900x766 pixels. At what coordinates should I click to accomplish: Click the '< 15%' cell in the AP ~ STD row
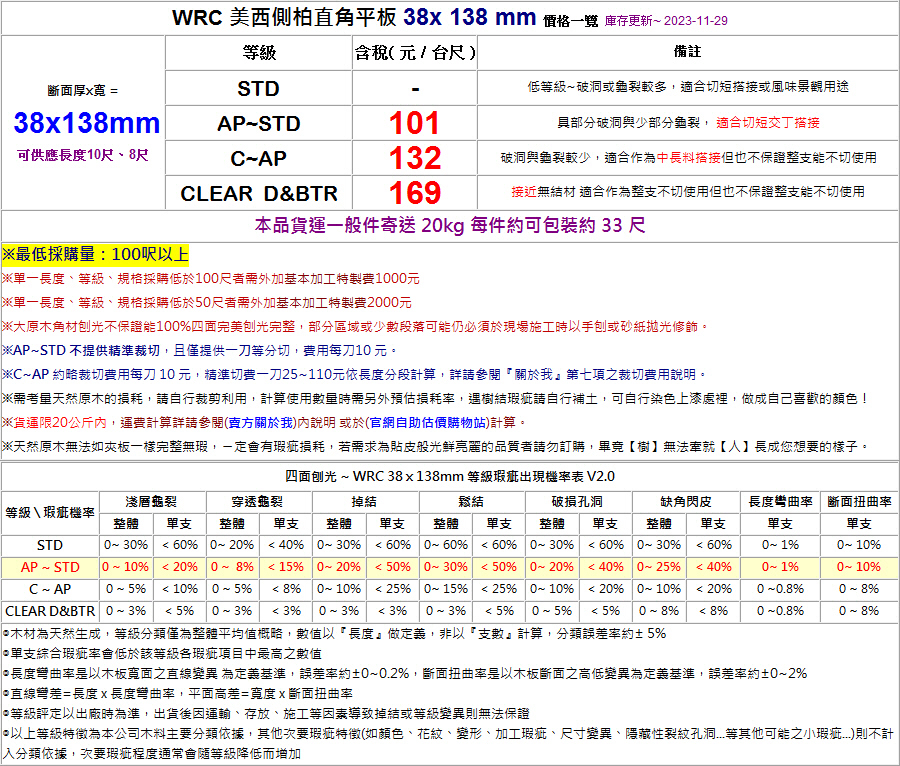point(286,567)
